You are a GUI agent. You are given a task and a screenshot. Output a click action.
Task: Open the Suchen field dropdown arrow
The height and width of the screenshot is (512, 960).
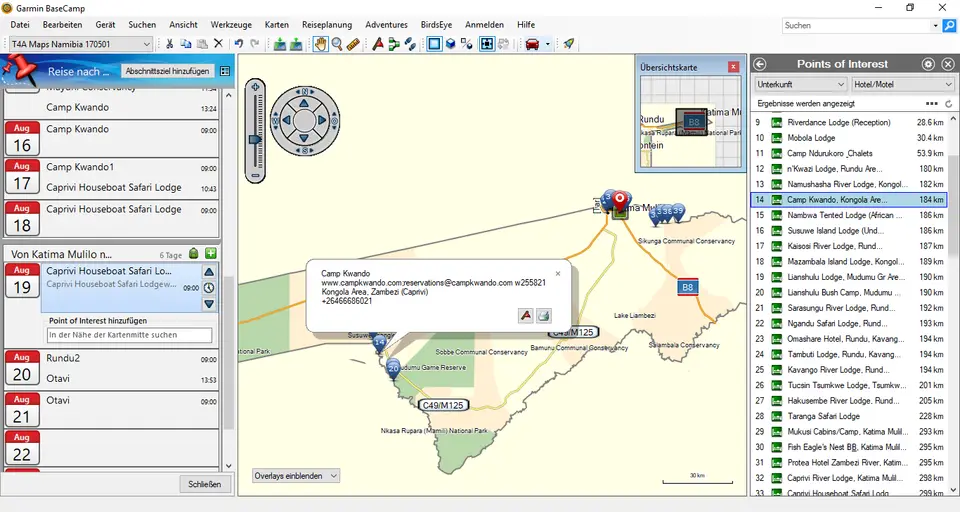point(935,26)
